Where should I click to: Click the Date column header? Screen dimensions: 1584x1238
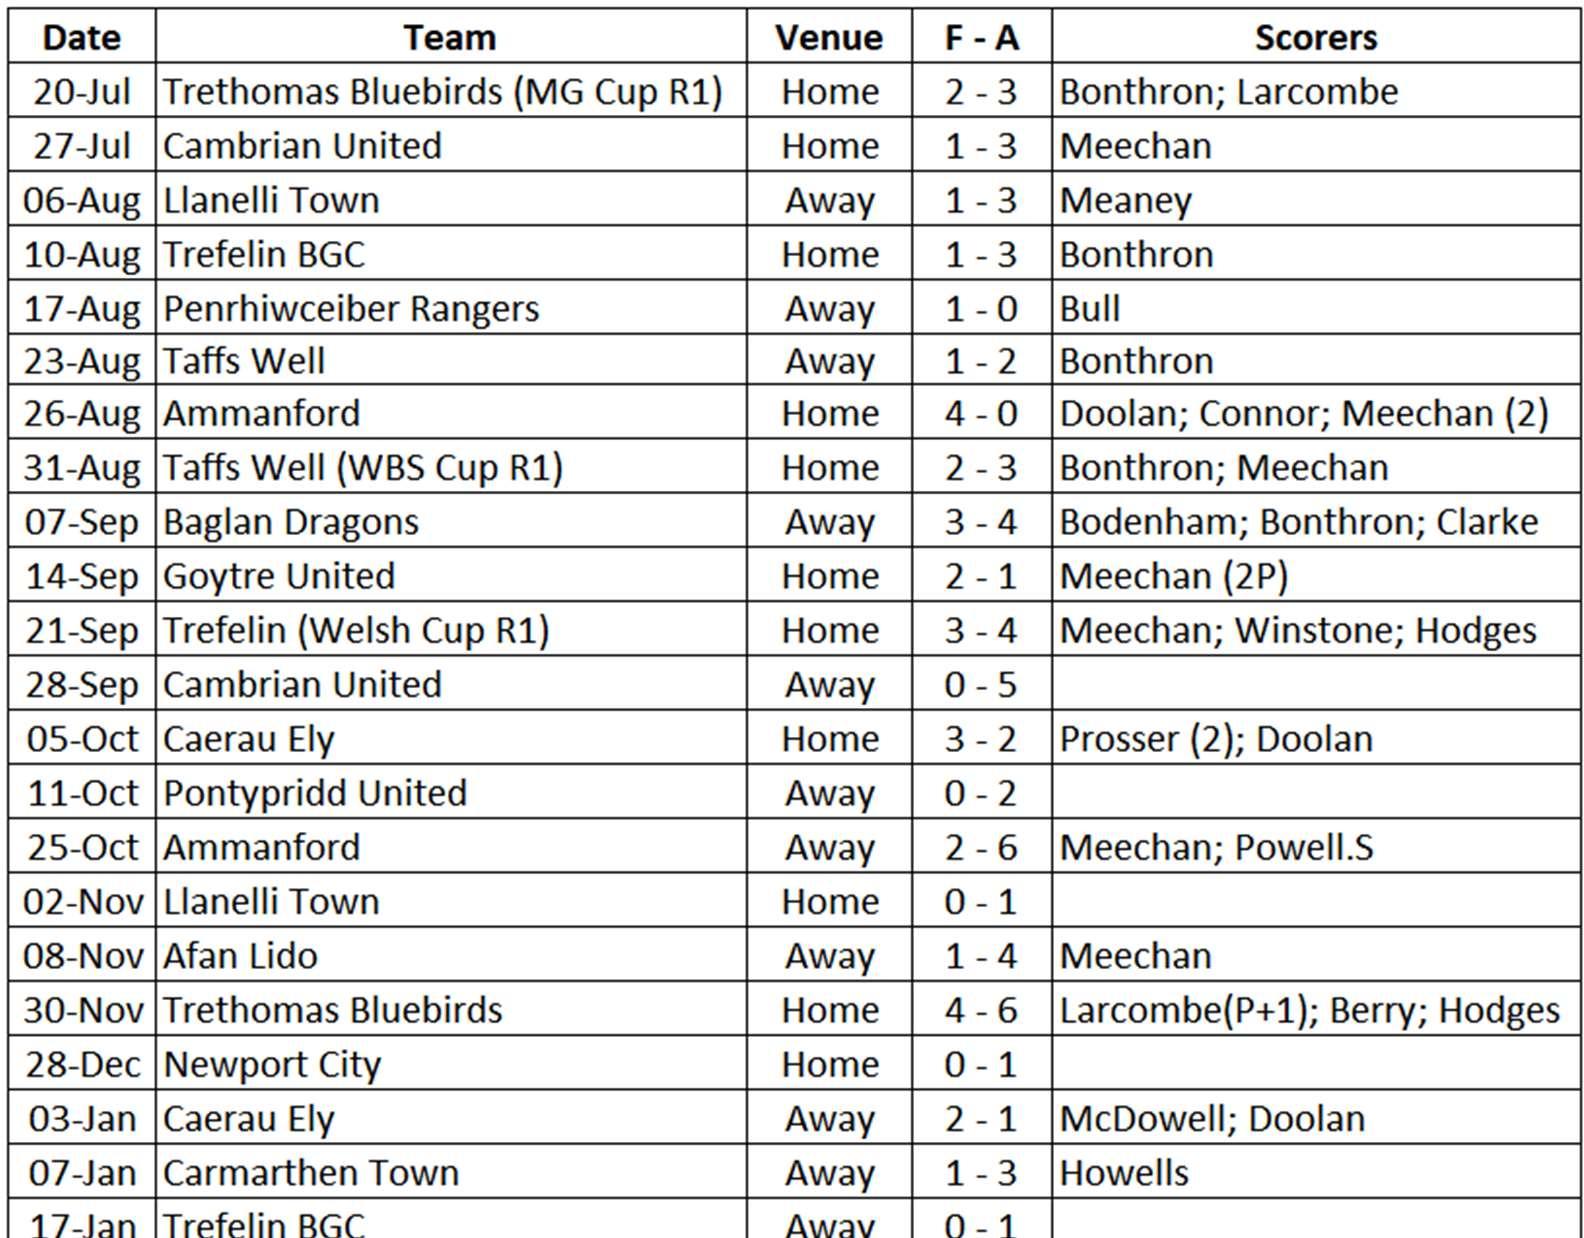click(x=82, y=38)
